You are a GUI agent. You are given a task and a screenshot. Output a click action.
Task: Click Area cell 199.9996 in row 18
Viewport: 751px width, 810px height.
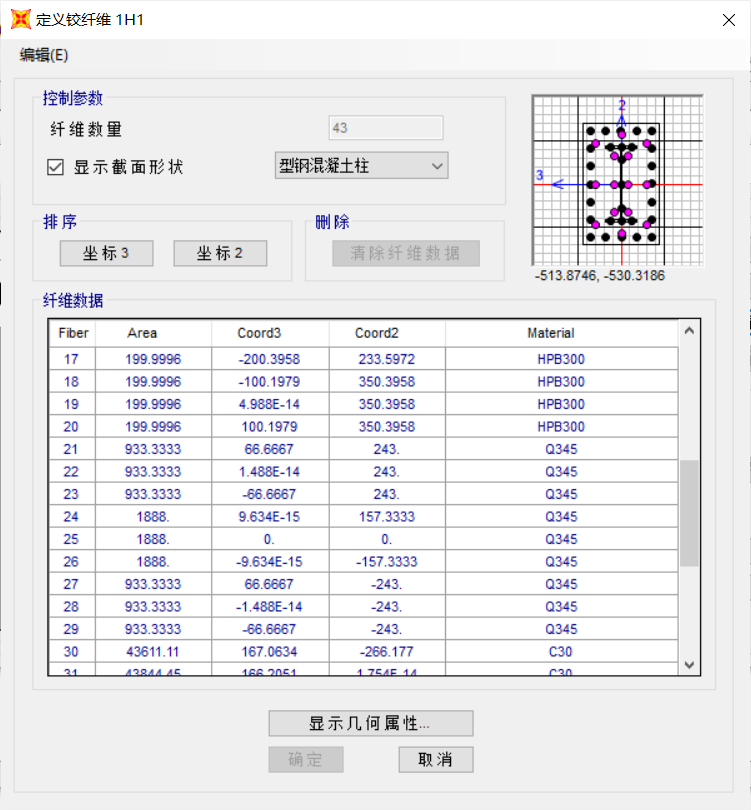(153, 382)
